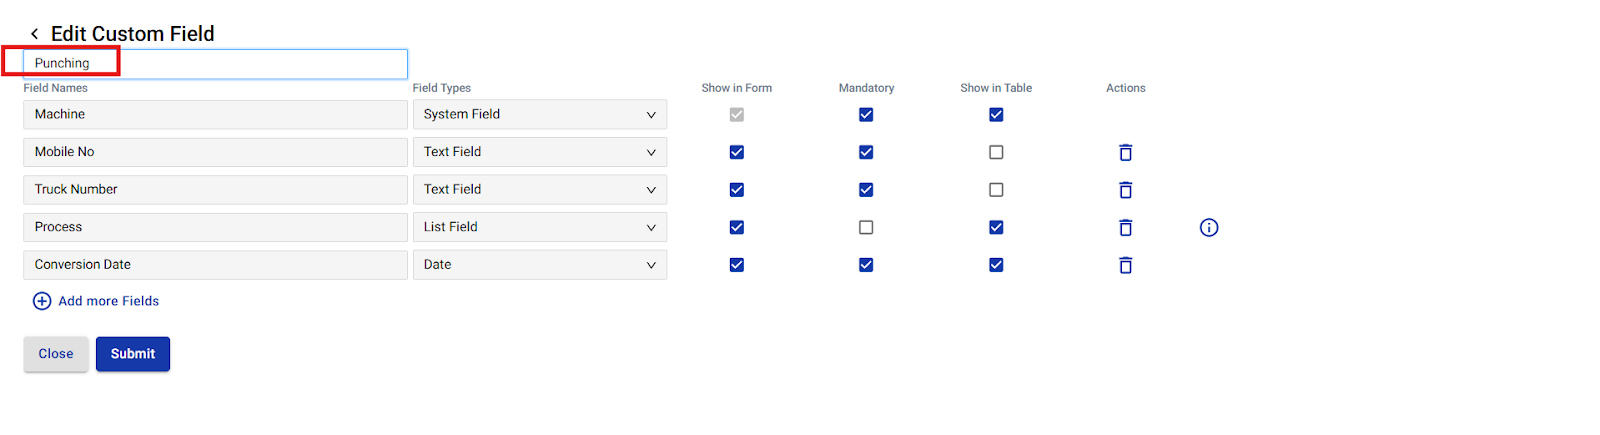Delete the Conversion Date field row
The width and height of the screenshot is (1600, 435).
coord(1125,265)
